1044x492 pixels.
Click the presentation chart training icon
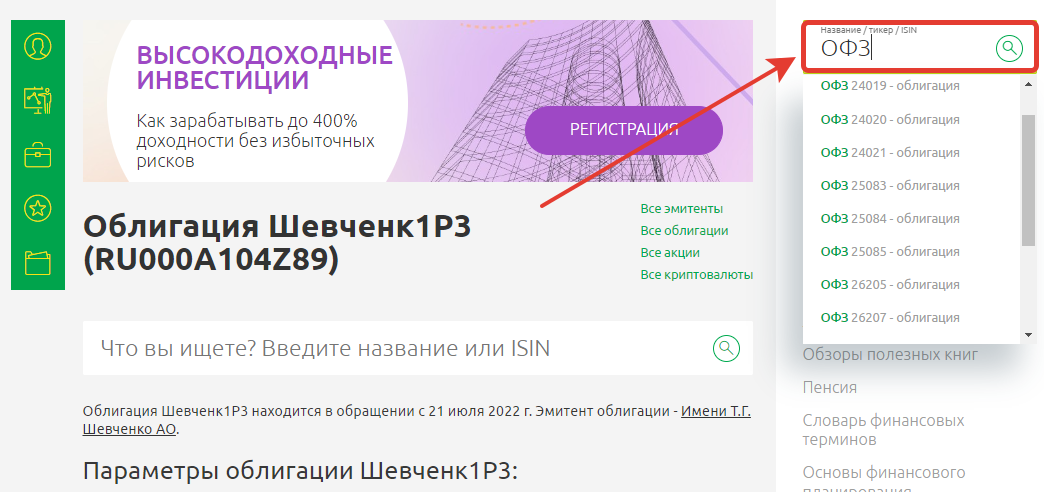point(38,100)
